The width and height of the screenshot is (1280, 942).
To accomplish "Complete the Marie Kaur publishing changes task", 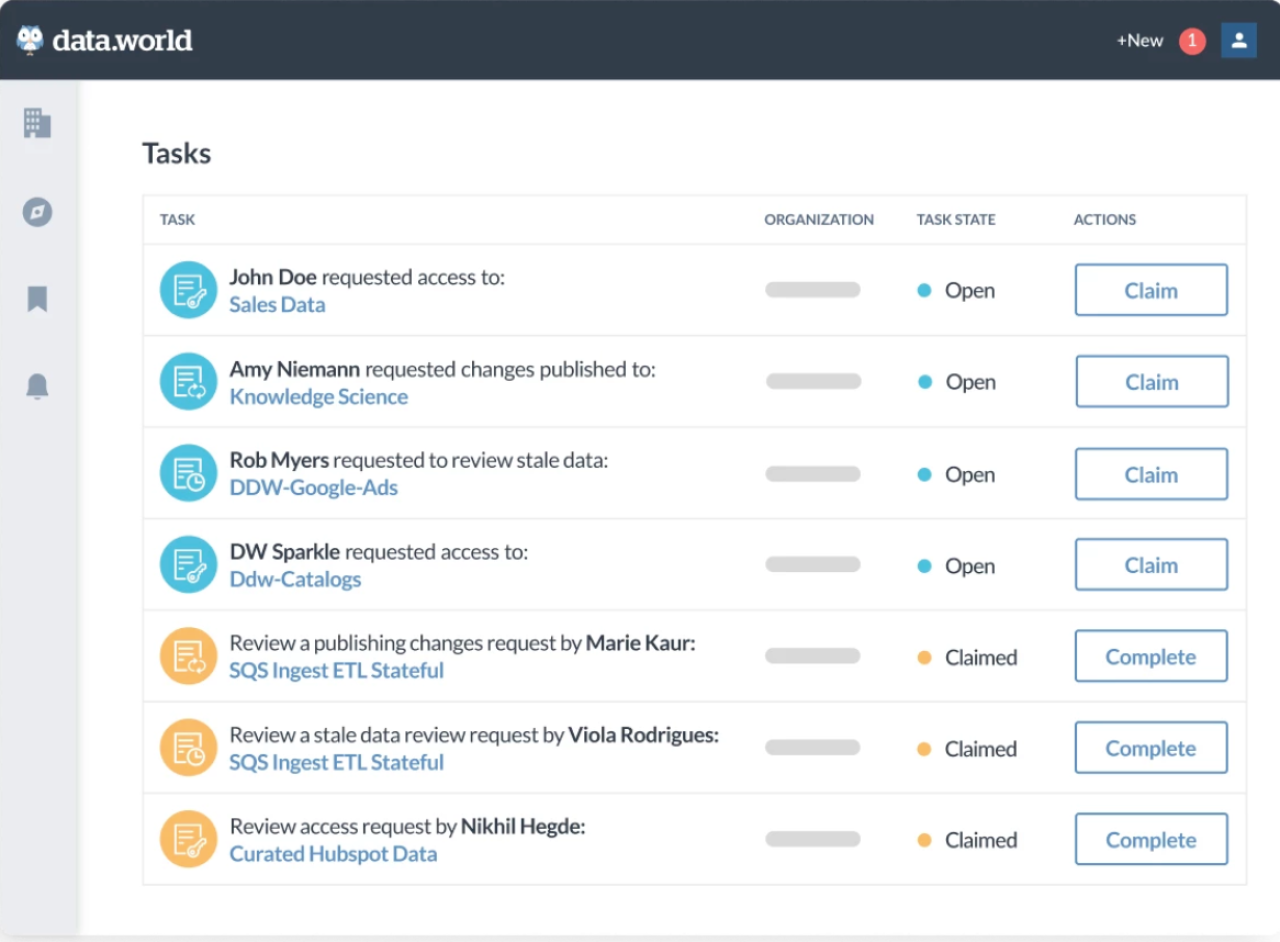I will coord(1151,656).
